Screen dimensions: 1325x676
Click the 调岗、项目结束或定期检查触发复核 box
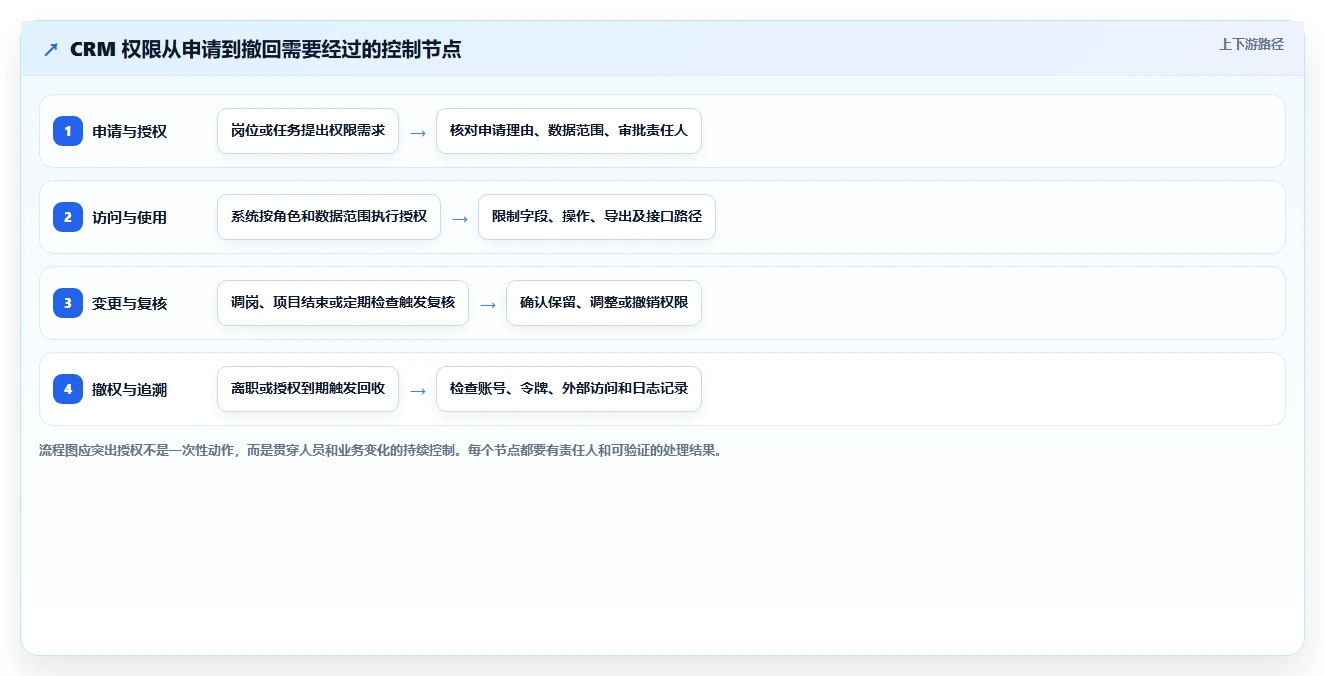coord(343,303)
